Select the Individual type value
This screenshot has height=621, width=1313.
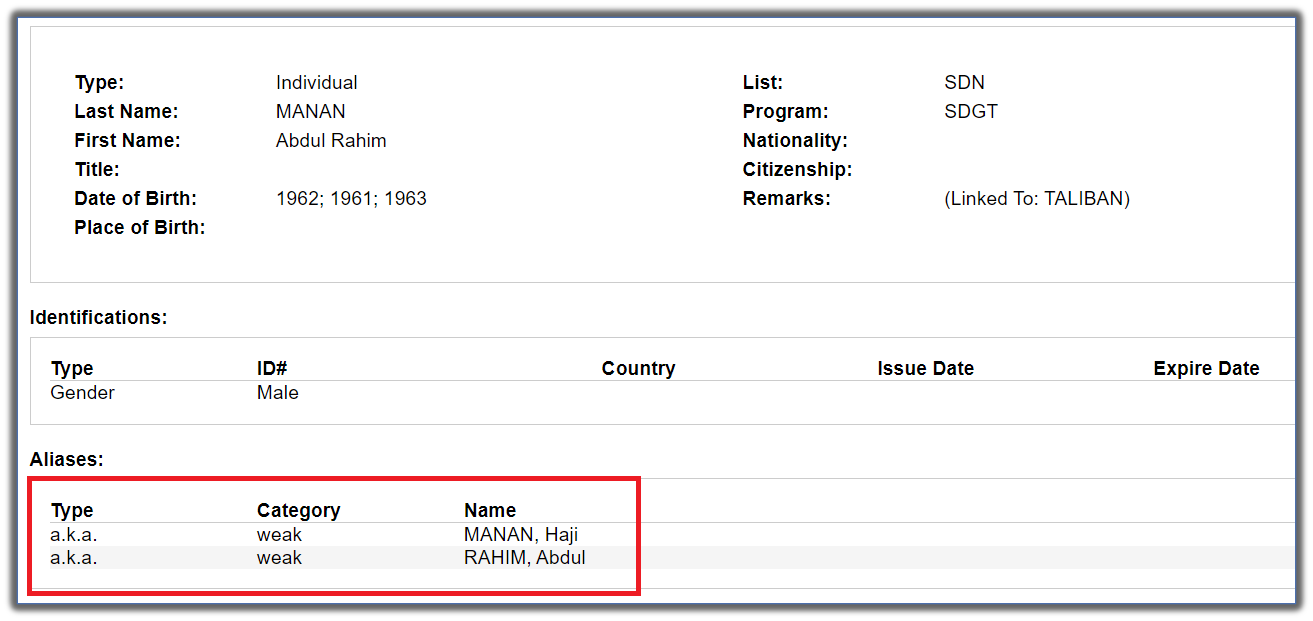tap(316, 83)
